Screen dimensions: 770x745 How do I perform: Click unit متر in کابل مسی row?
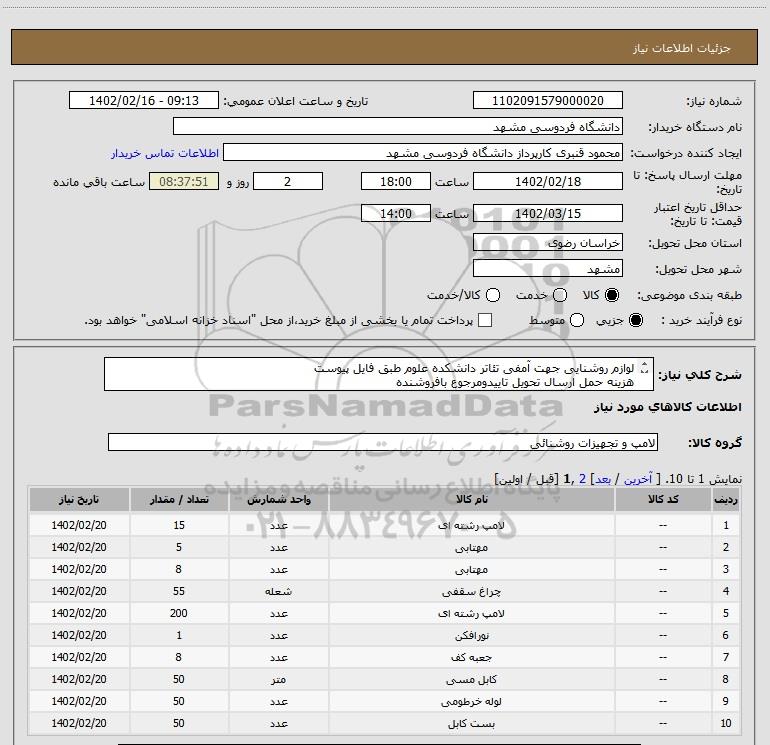tap(278, 680)
